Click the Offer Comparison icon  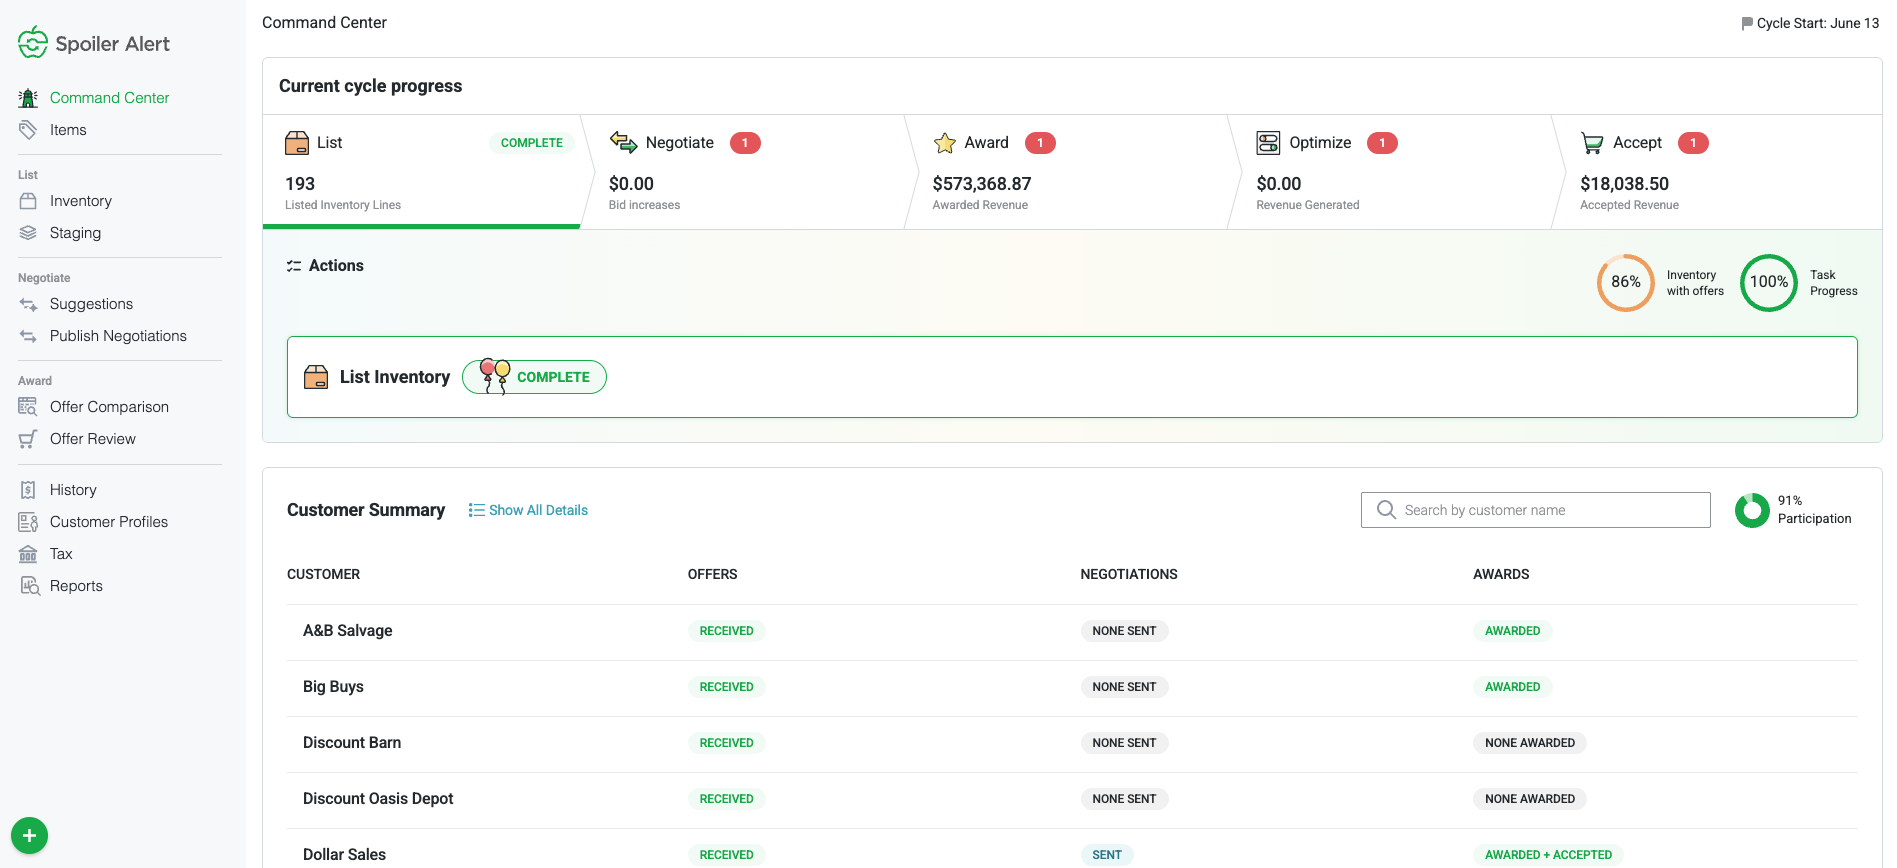[x=28, y=407]
